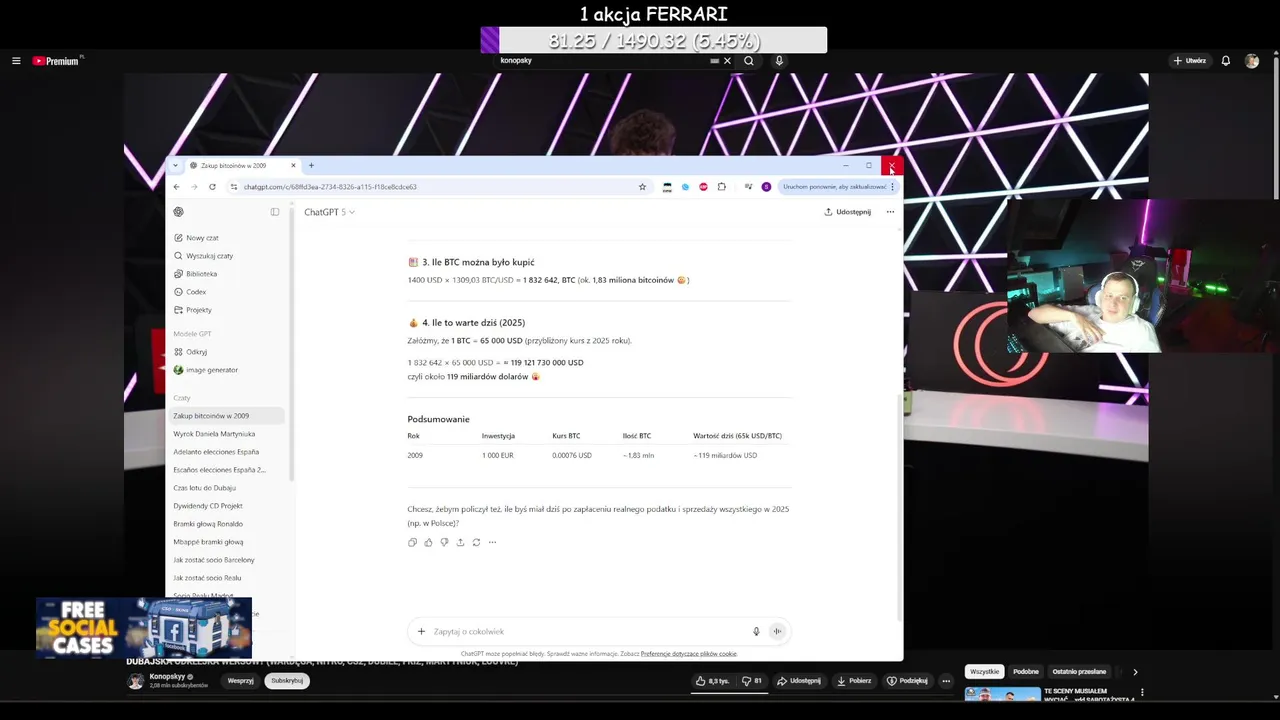Open the 'Adelanto elecciones España' chat
The height and width of the screenshot is (720, 1280).
point(227,452)
